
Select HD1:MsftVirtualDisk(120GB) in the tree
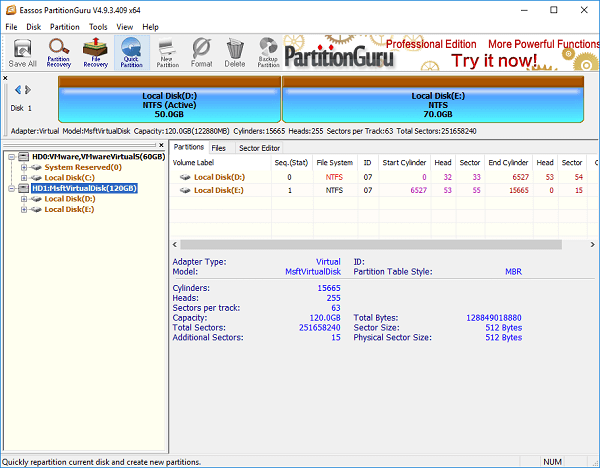click(x=84, y=188)
